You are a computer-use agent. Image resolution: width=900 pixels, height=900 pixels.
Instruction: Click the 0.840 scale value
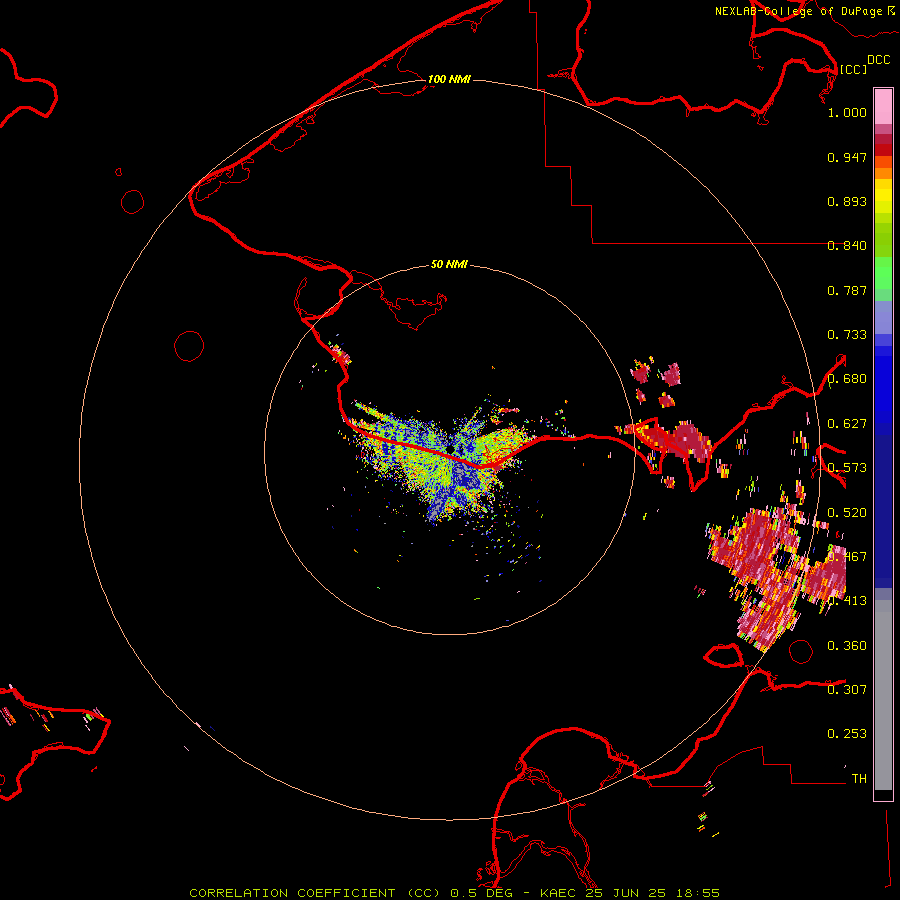pos(847,246)
